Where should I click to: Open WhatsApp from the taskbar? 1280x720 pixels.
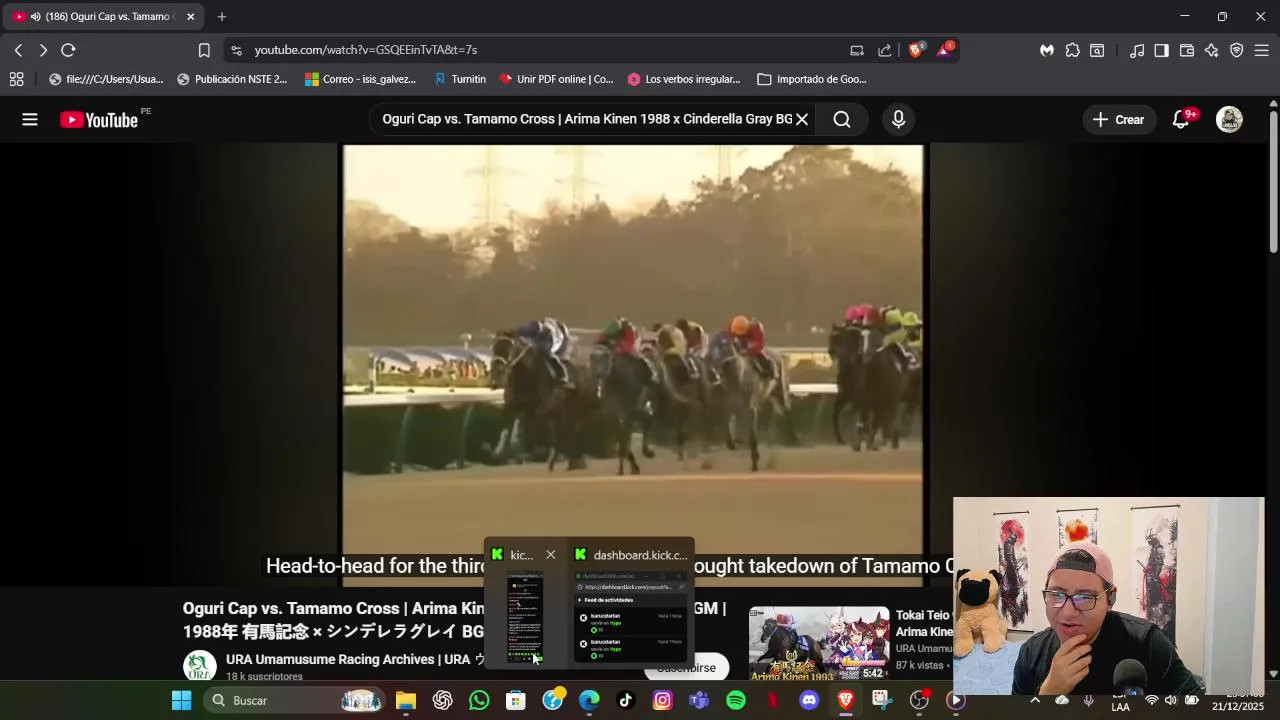pos(479,700)
